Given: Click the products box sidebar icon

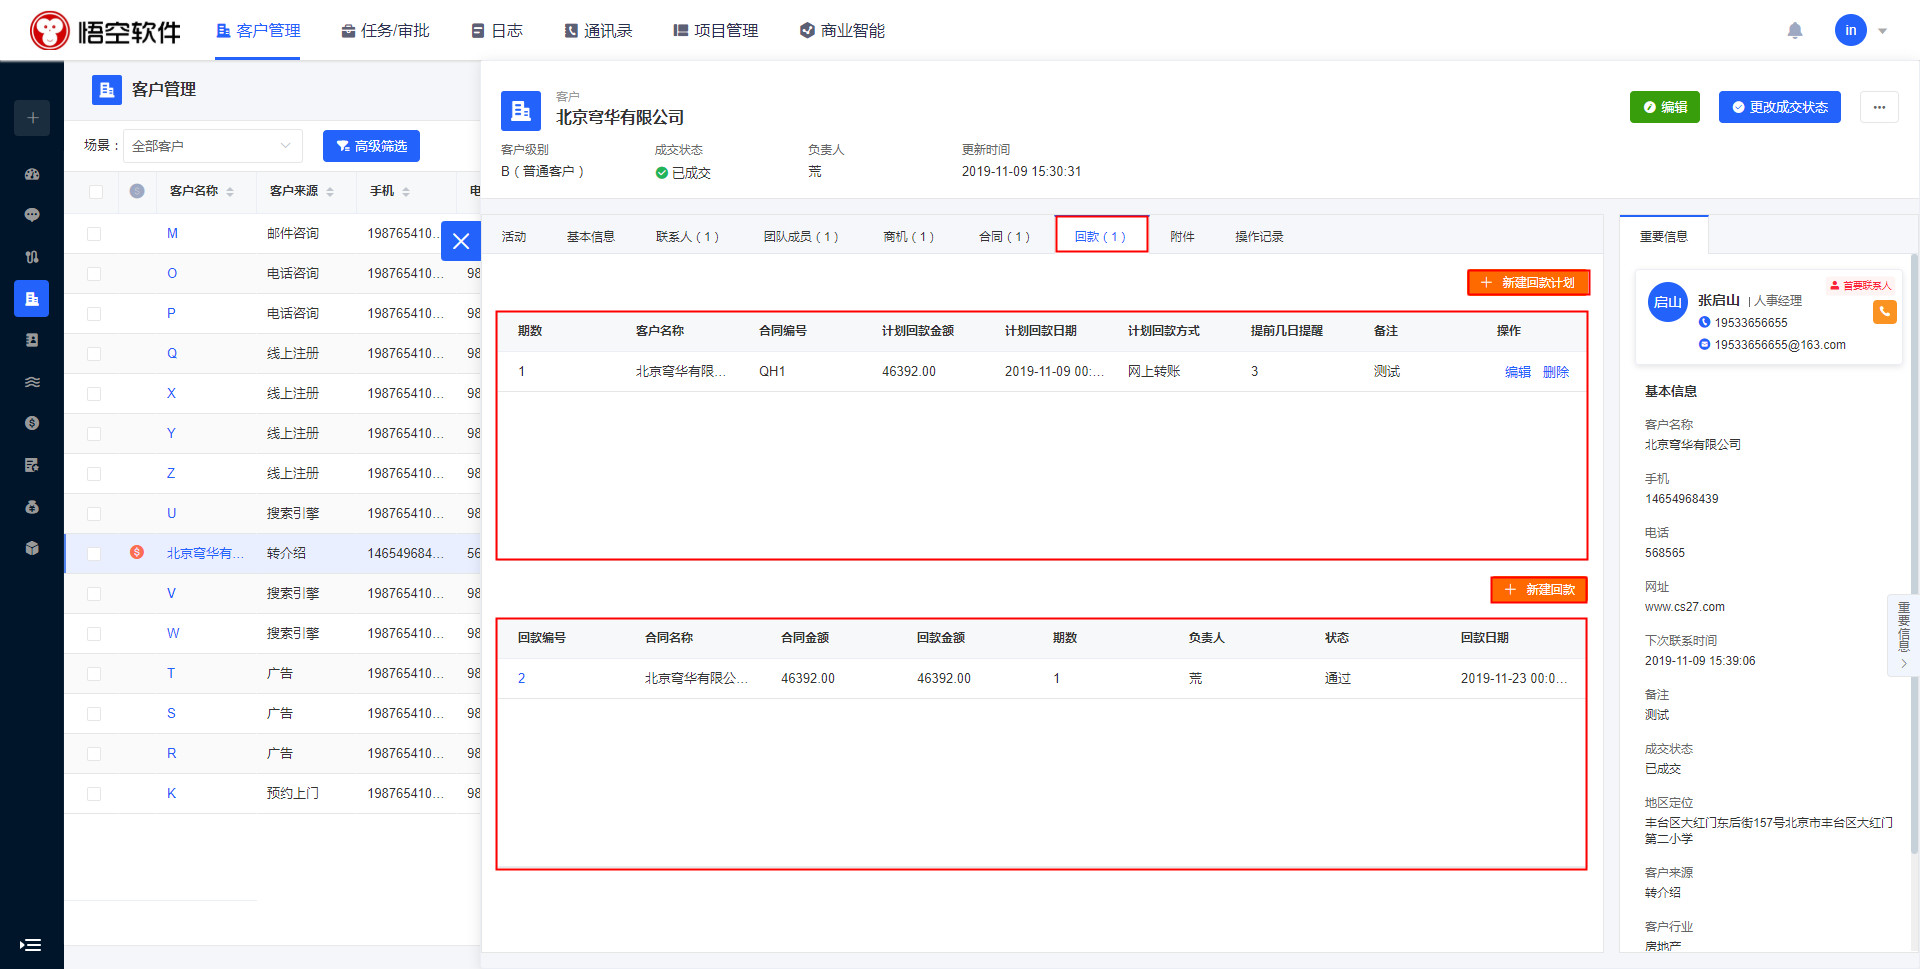Looking at the screenshot, I should pyautogui.click(x=32, y=548).
